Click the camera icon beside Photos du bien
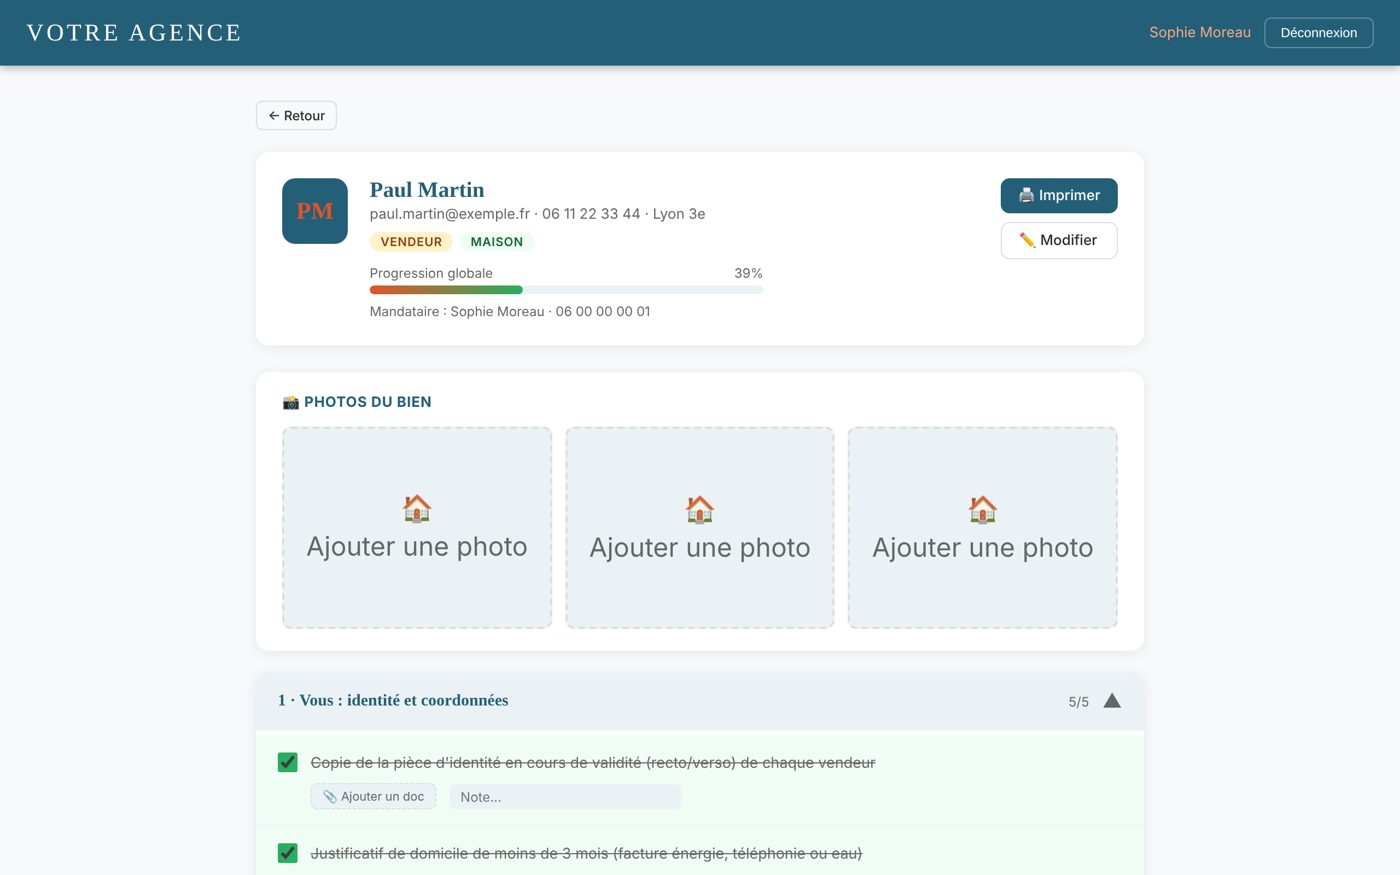This screenshot has height=875, width=1400. [291, 402]
